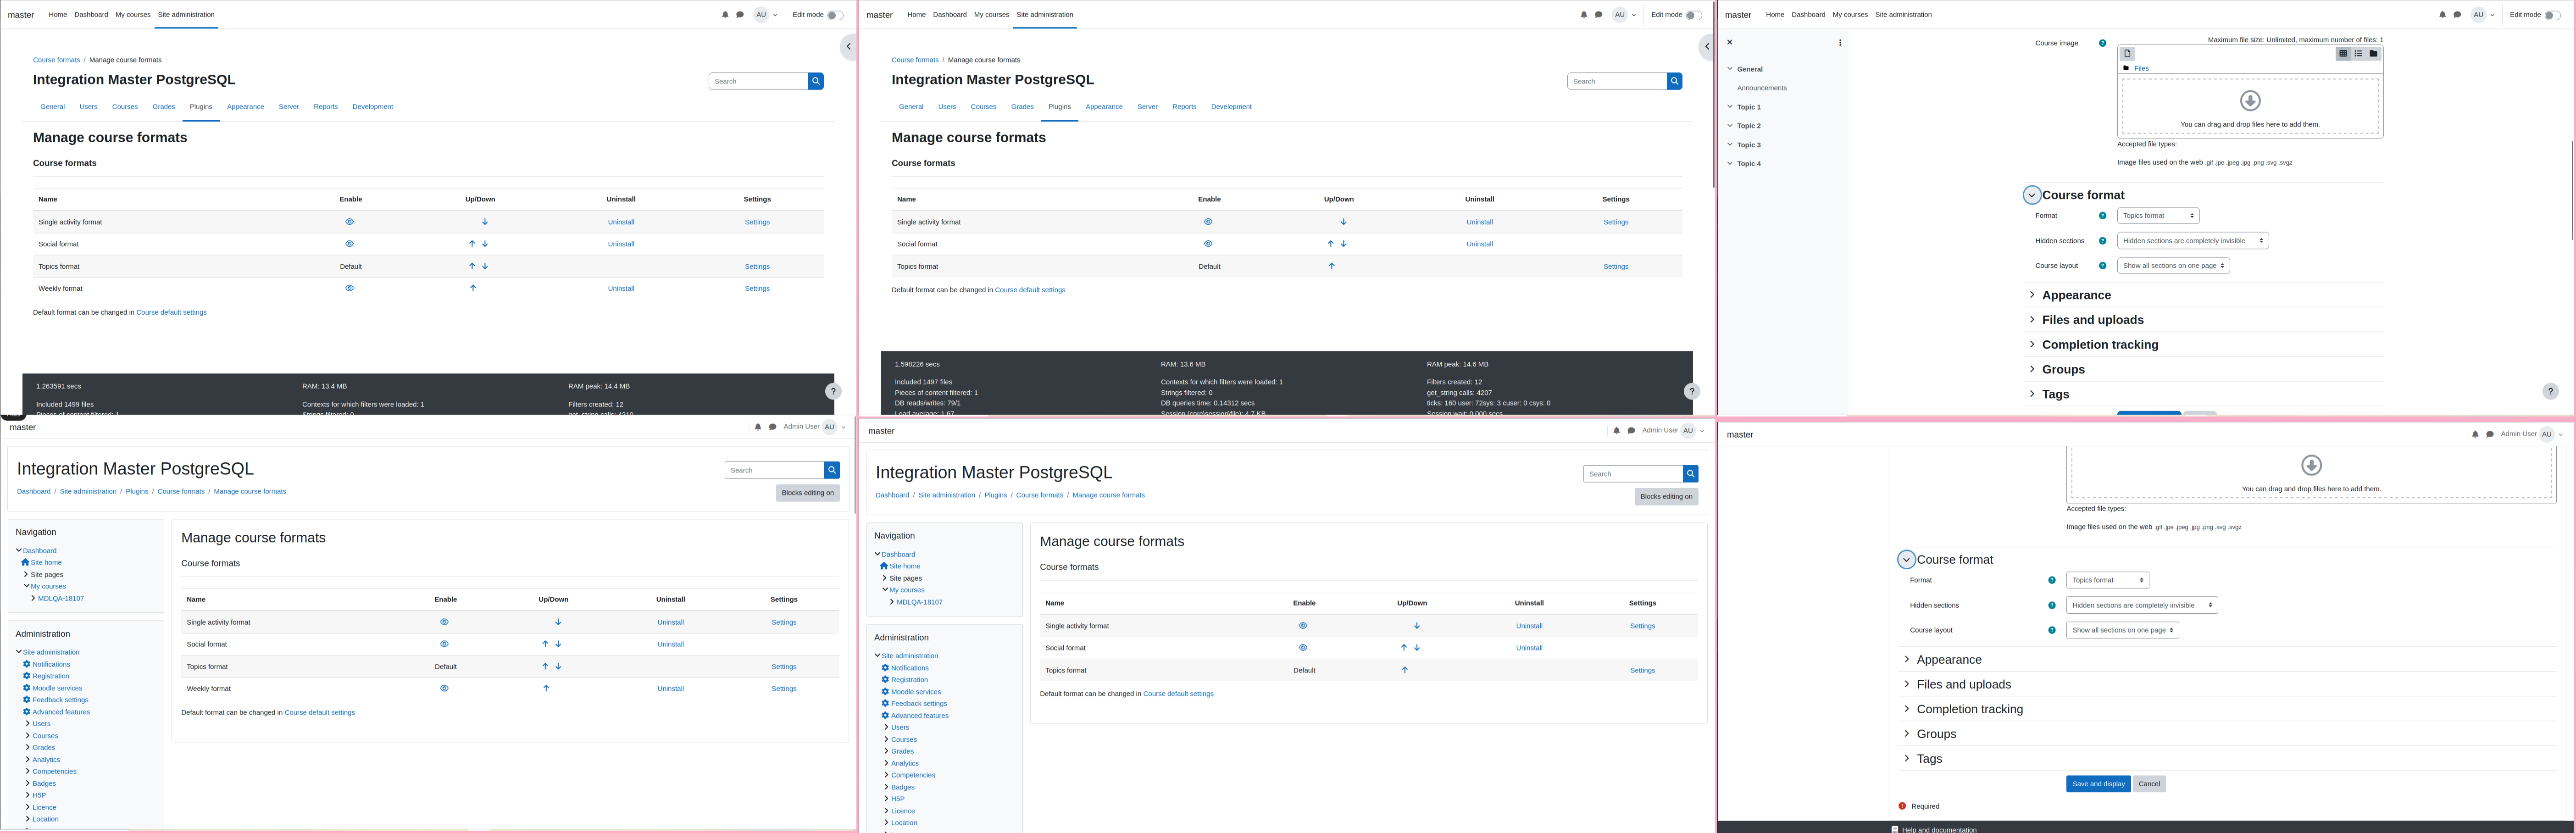Disable Single activity format eye in top-left panel

(x=349, y=222)
